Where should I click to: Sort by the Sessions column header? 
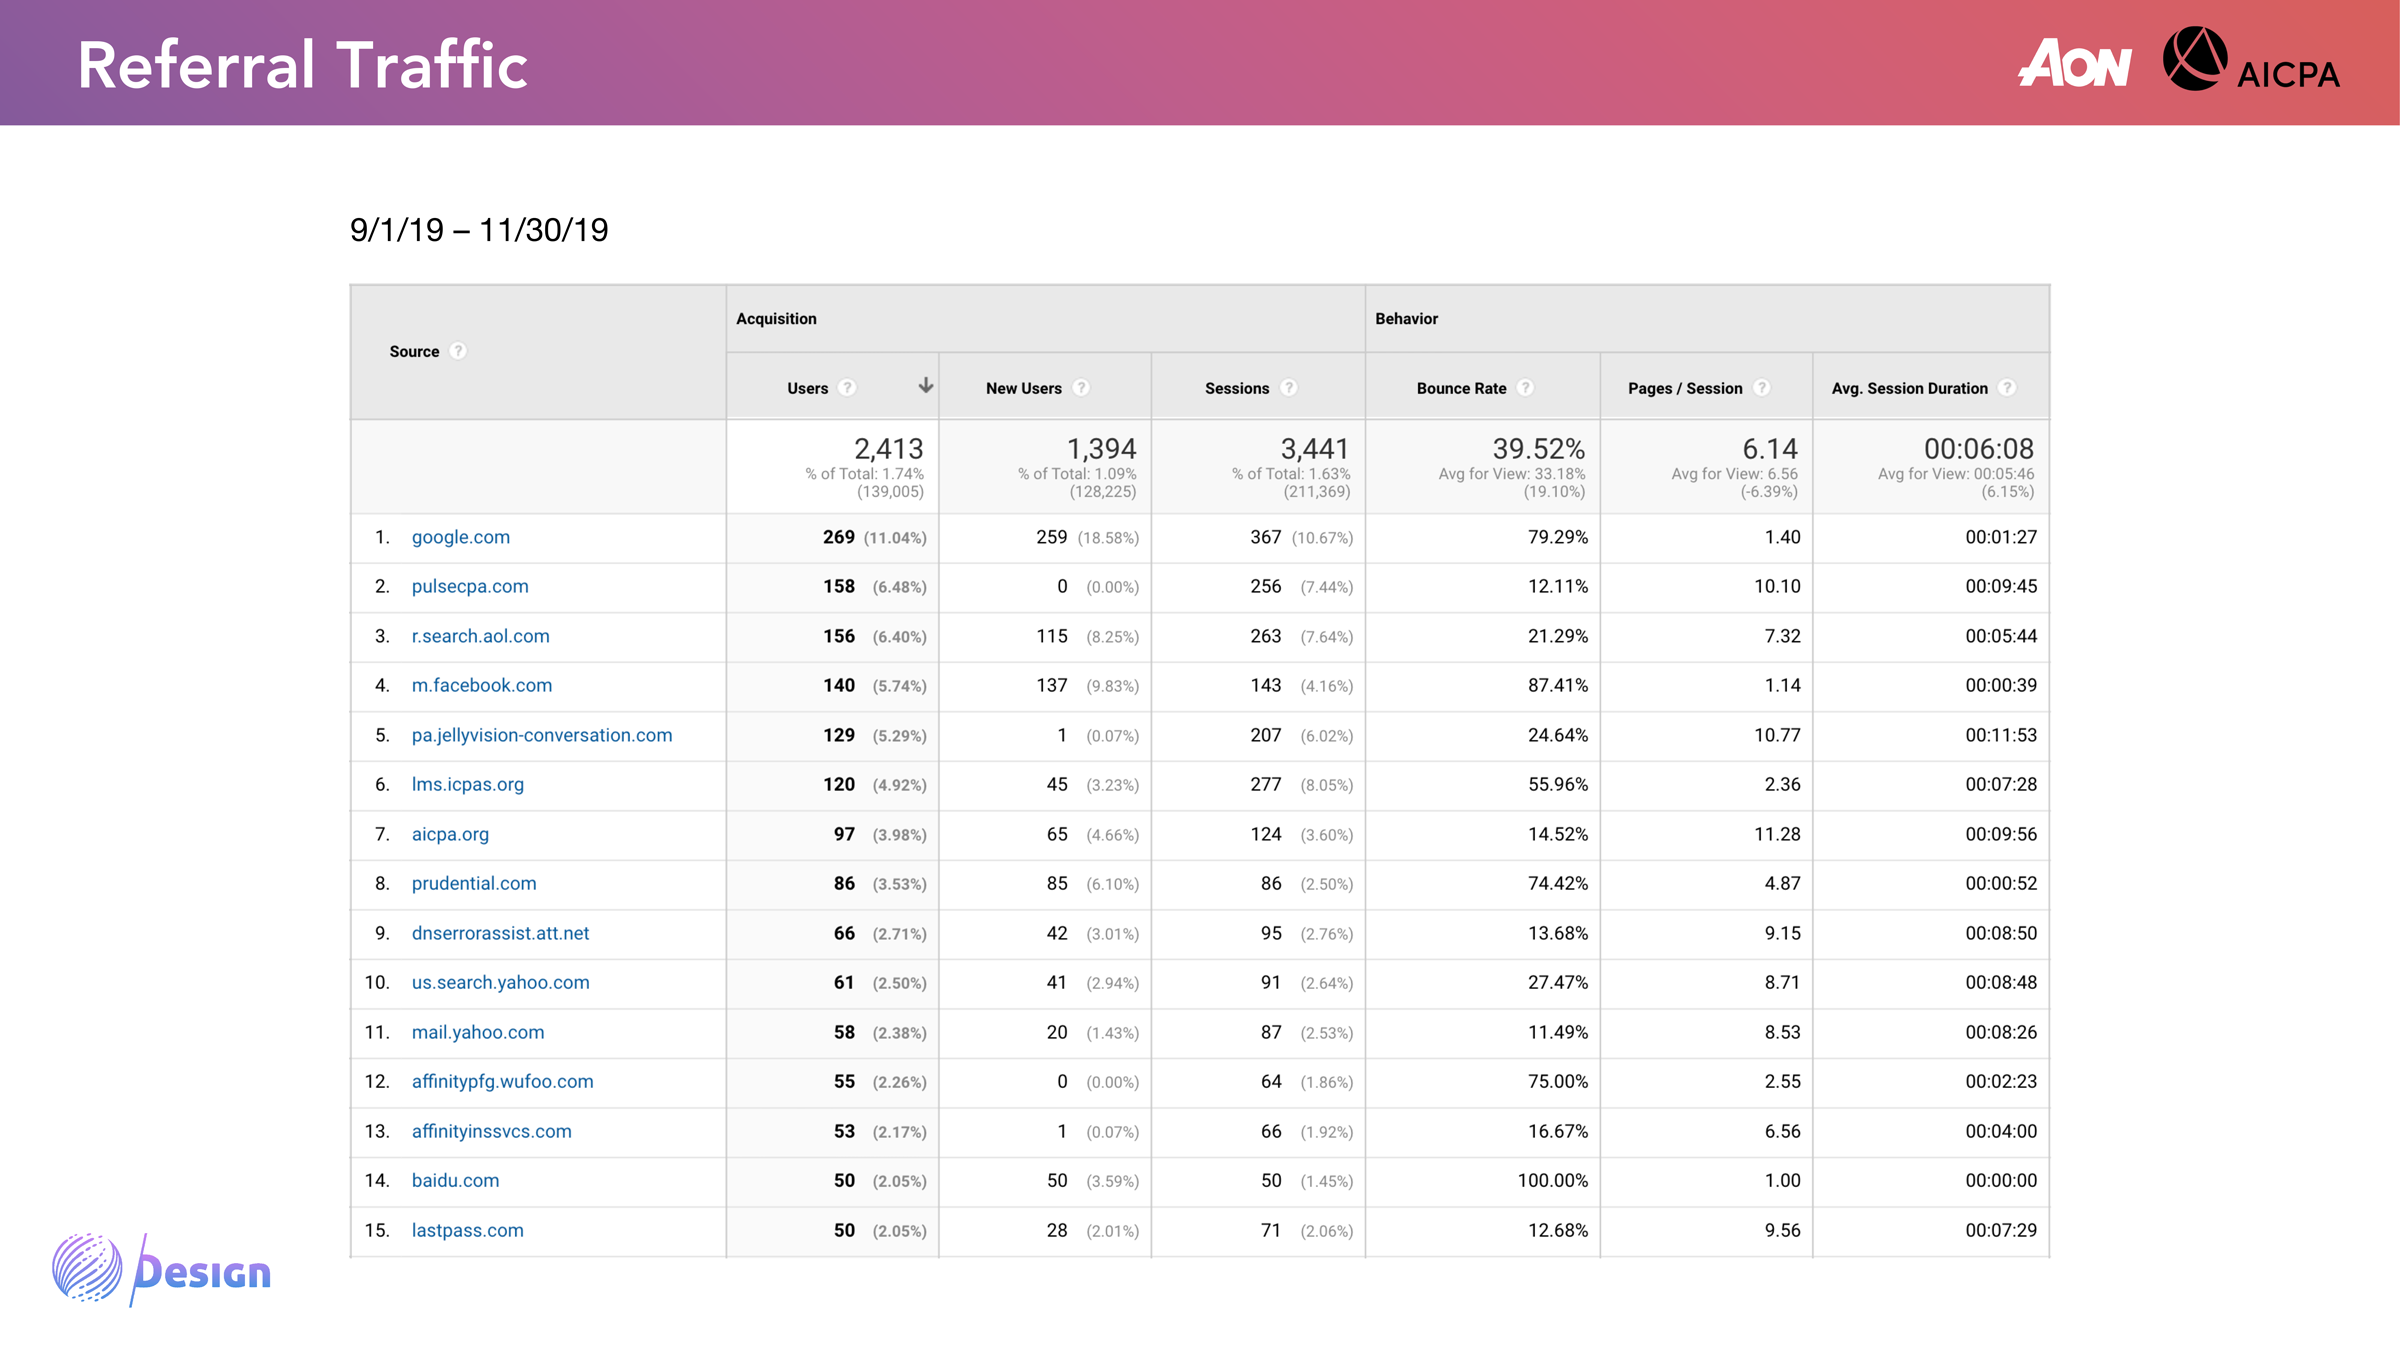[1236, 388]
